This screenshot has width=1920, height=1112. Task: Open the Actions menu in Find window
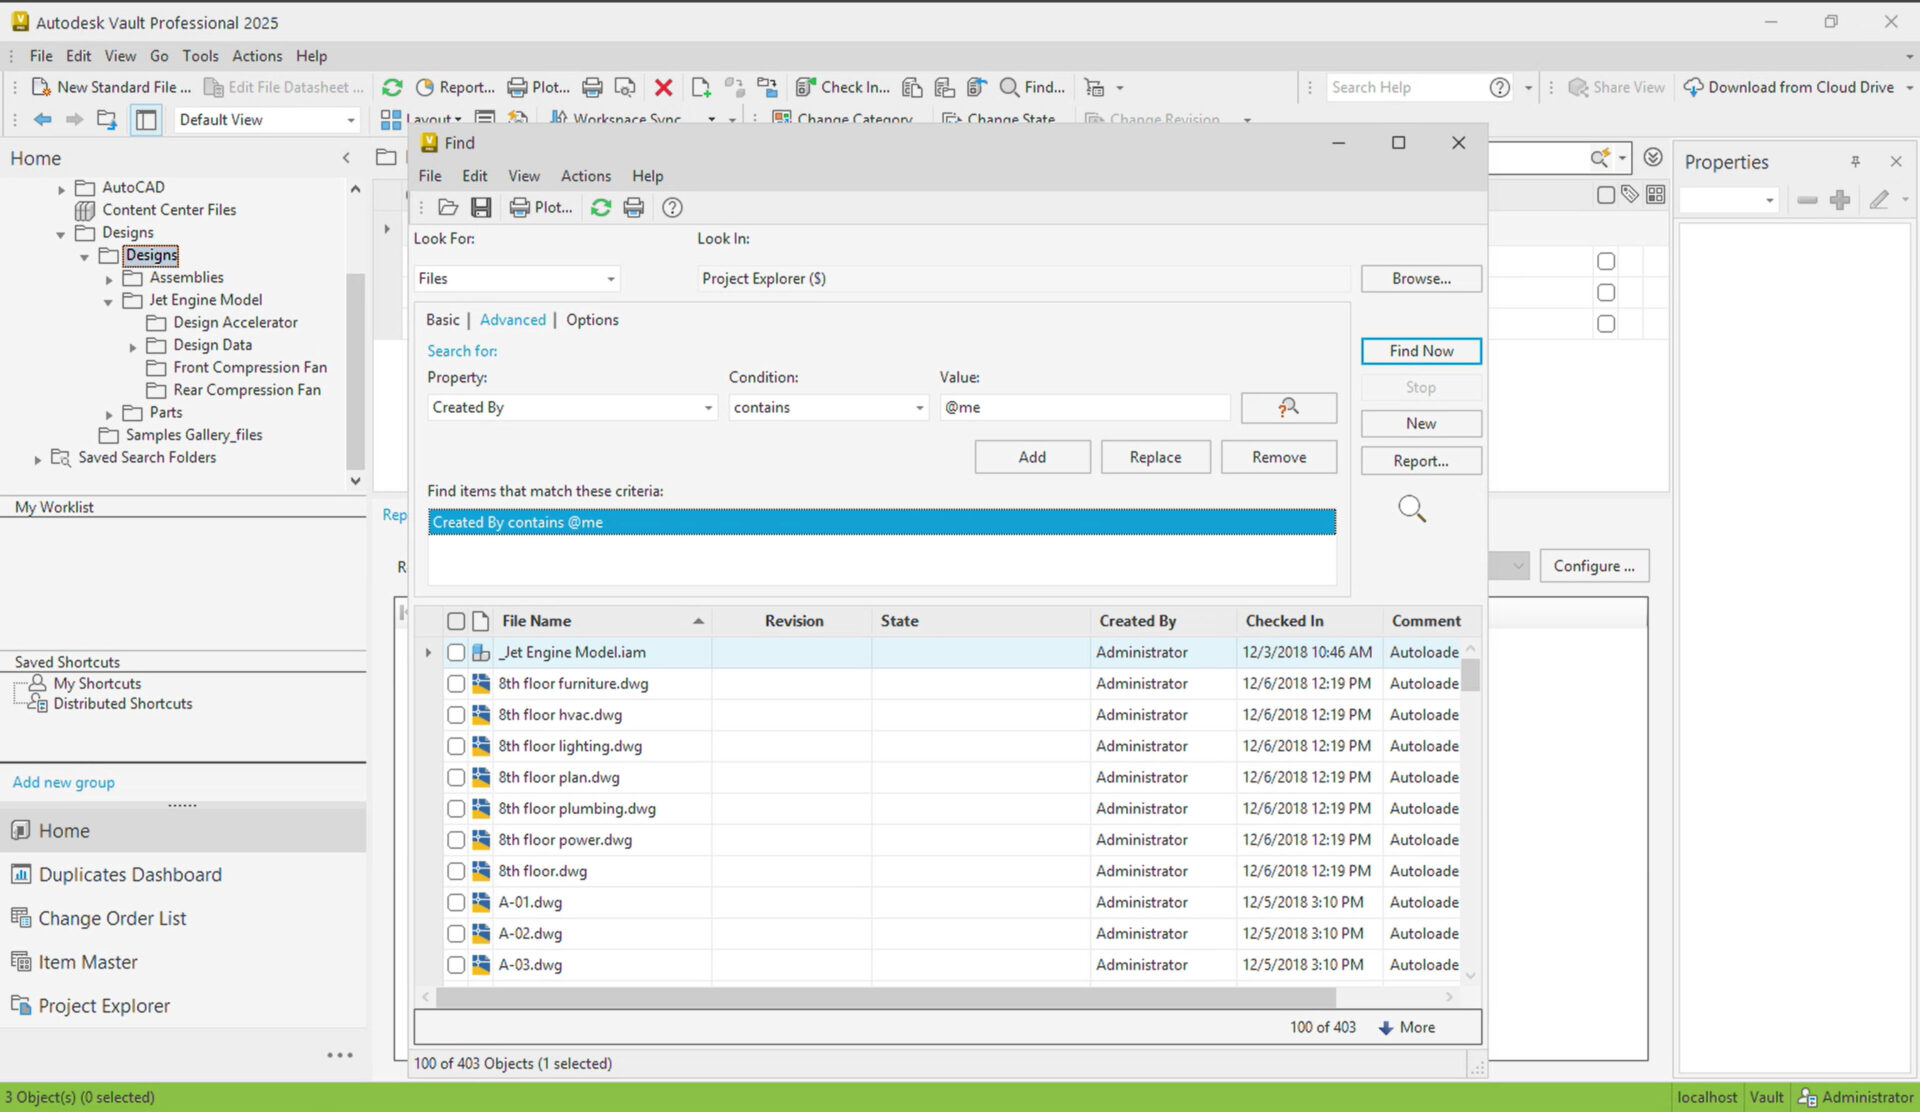tap(585, 176)
